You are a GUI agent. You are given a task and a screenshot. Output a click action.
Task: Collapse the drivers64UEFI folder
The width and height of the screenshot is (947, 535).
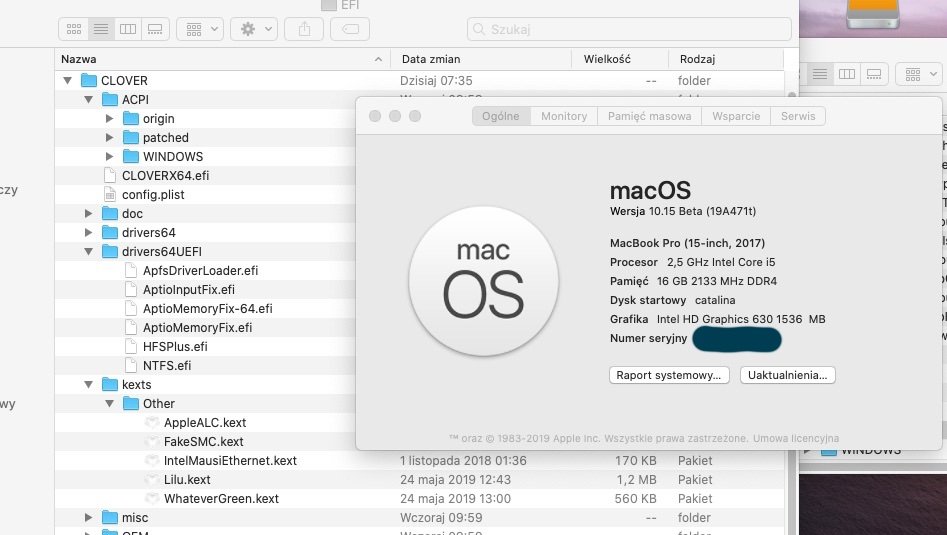[x=89, y=252]
